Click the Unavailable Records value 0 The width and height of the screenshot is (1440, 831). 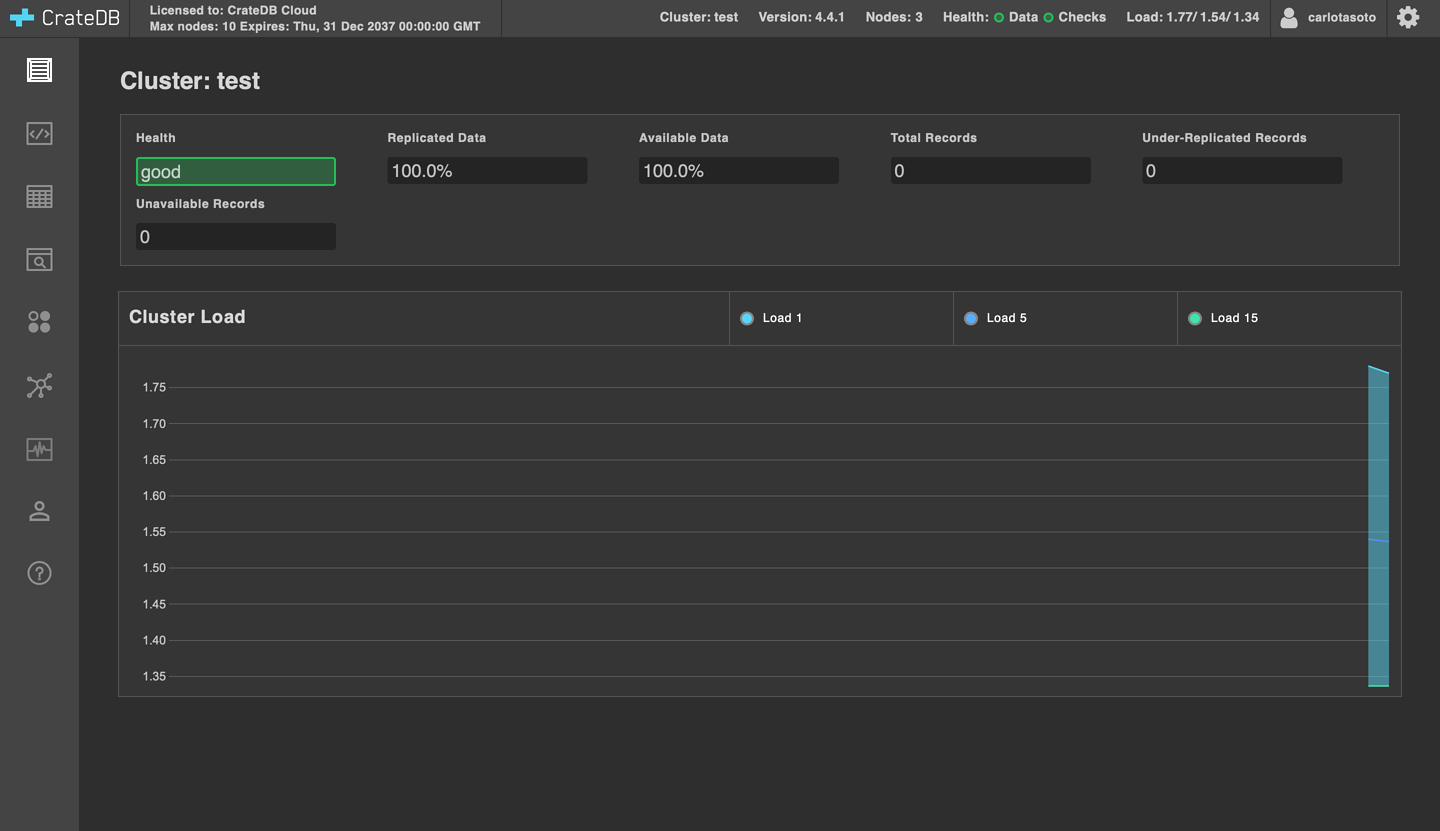click(x=236, y=237)
